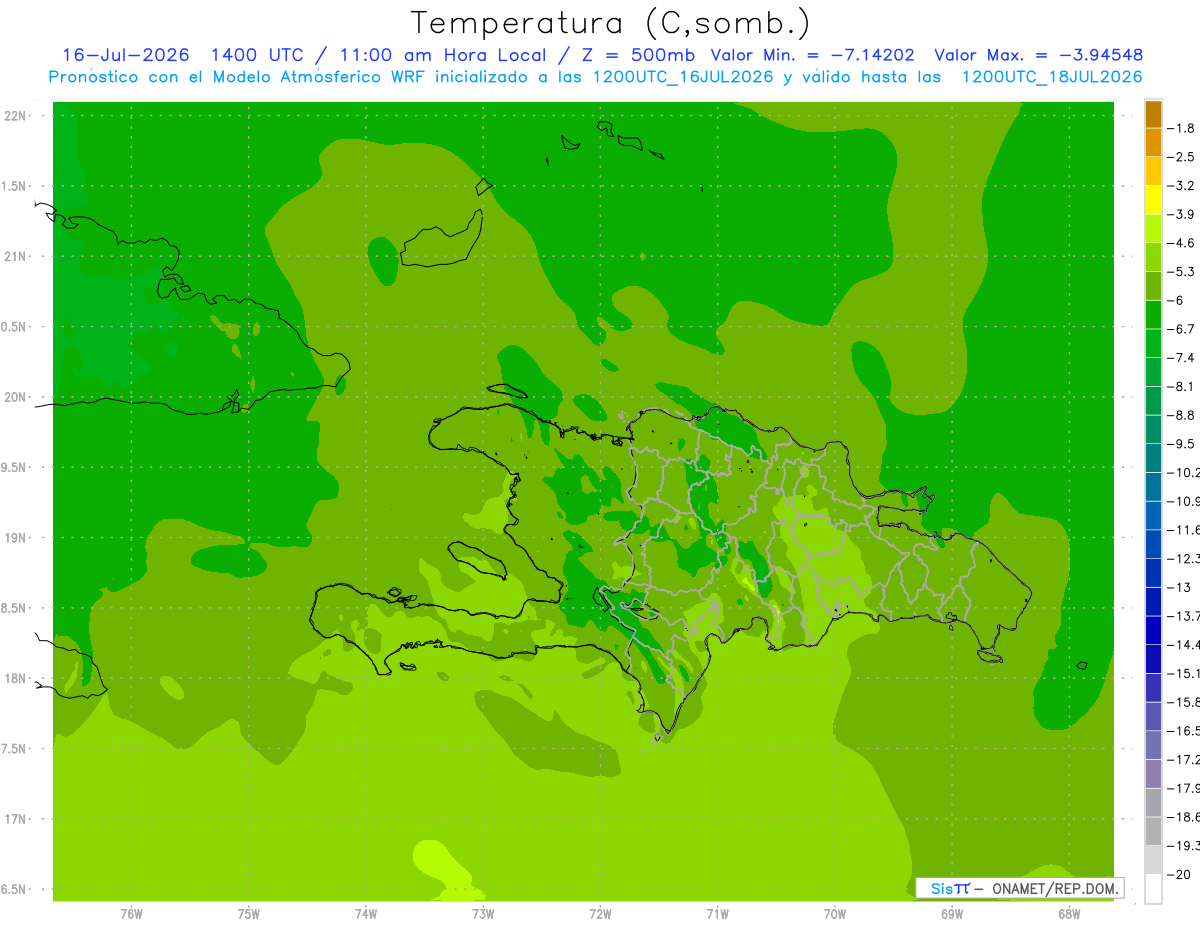Image resolution: width=1200 pixels, height=927 pixels.
Task: Click the '-15.1' colorbar value
Action: coord(1183,674)
